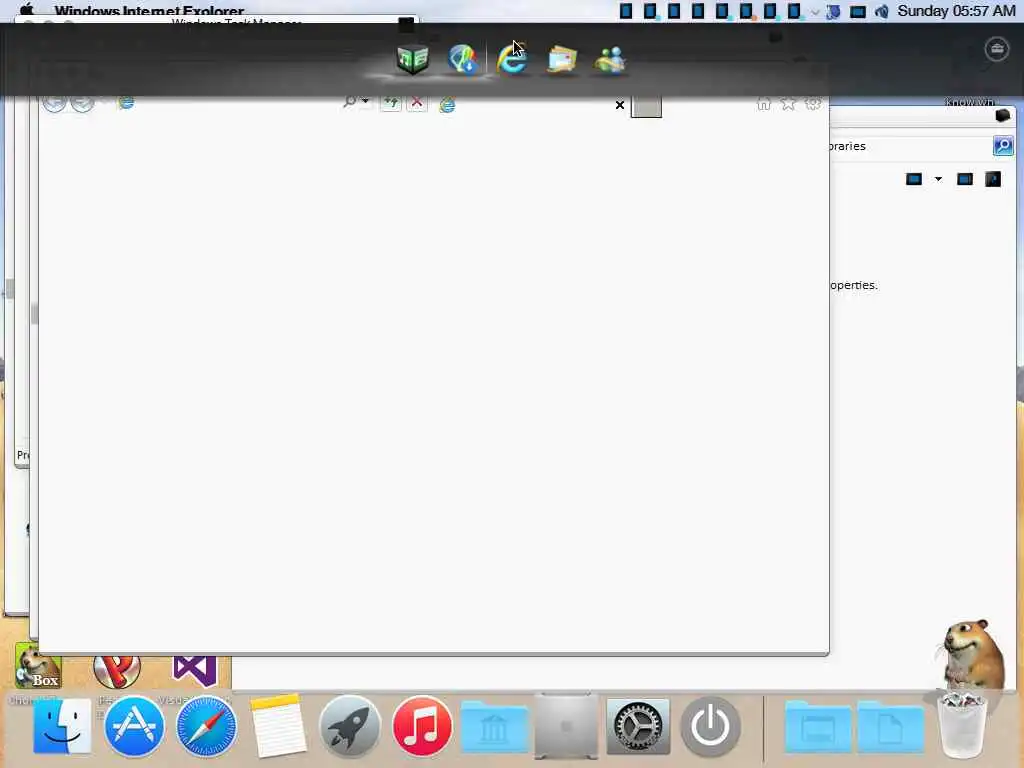Click the power button in the dock

(x=711, y=726)
